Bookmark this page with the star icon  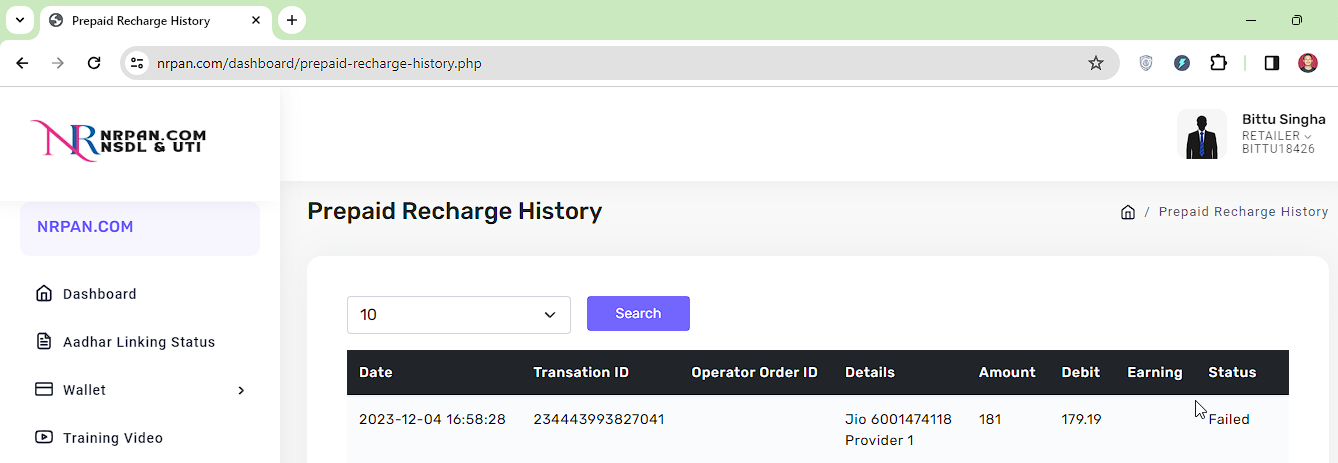click(x=1096, y=63)
